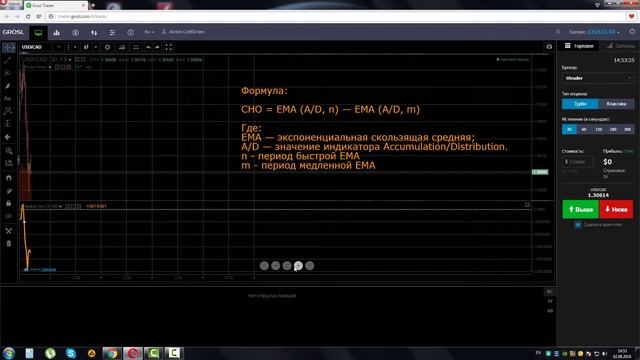Click the zoom-in plus chart control
The height and width of the screenshot is (360, 640).
(298, 266)
